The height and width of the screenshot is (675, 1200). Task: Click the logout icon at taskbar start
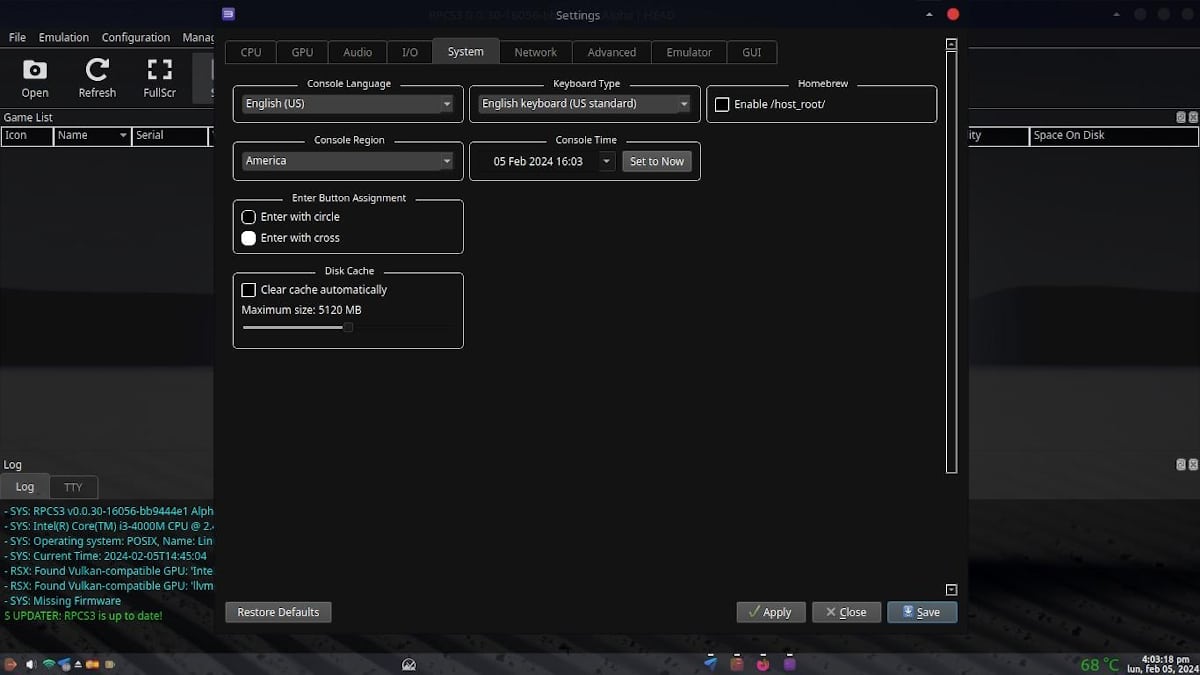10,664
